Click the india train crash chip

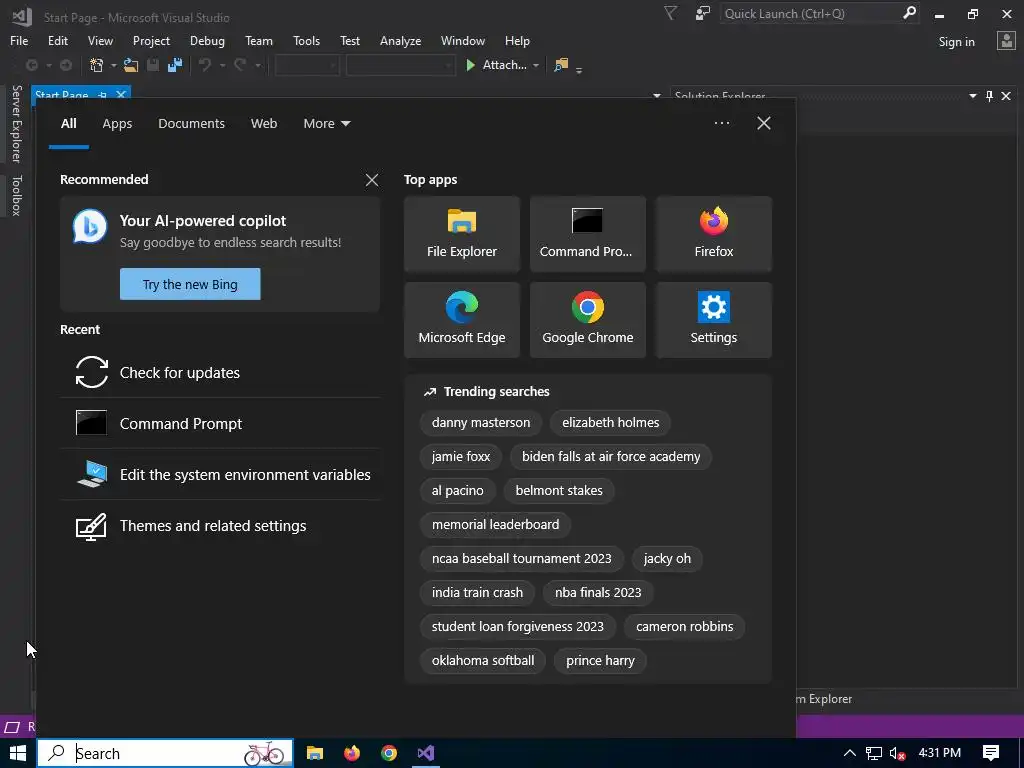(477, 592)
